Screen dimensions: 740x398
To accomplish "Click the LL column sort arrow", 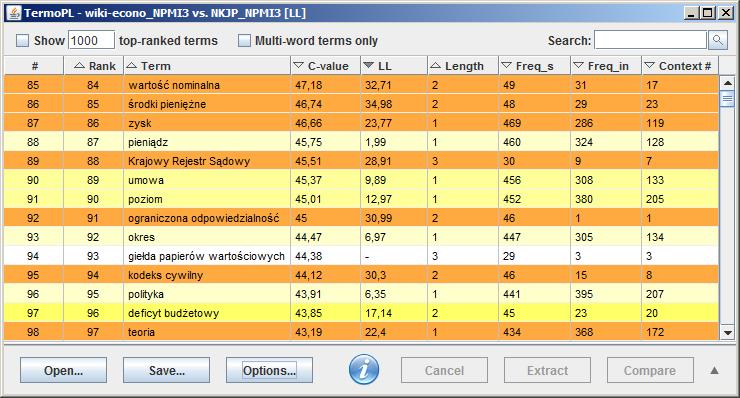I will pos(369,65).
